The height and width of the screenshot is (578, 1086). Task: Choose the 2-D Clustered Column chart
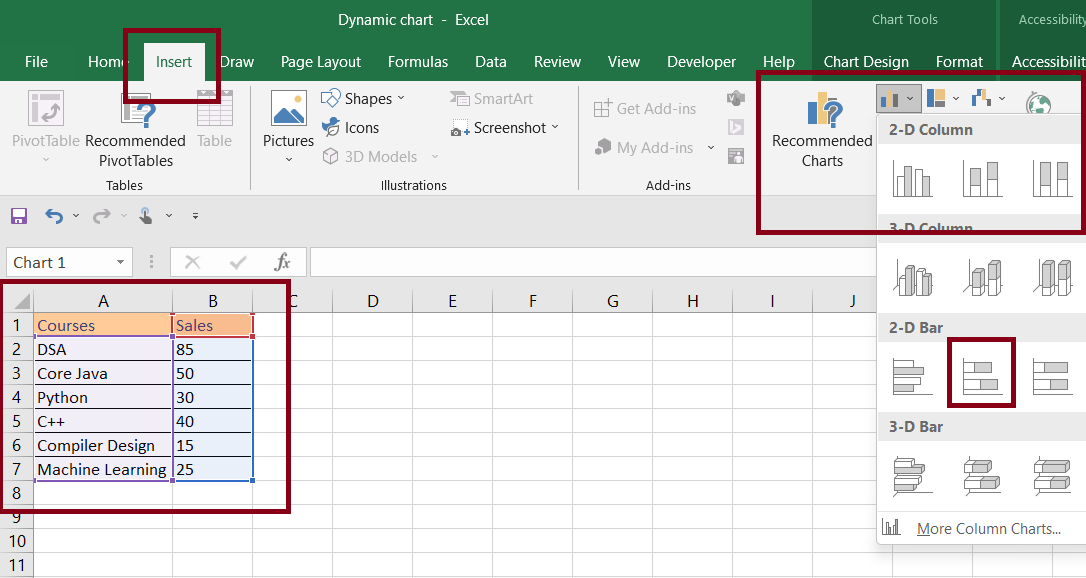pos(912,178)
